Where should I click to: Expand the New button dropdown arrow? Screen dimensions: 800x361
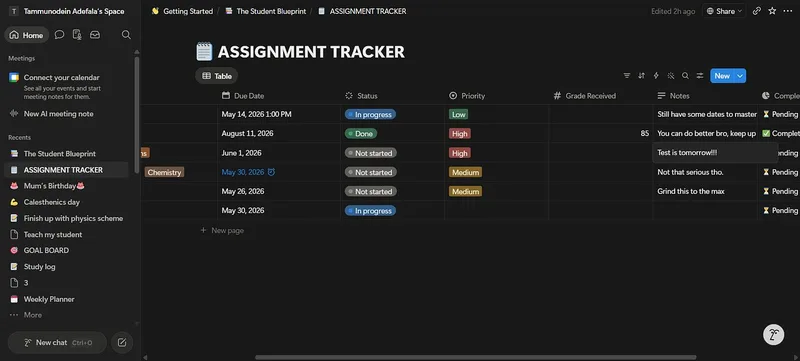click(740, 76)
